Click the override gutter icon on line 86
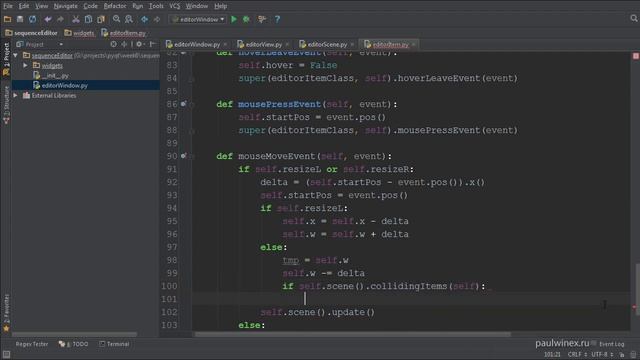This screenshot has height=360, width=640. [183, 104]
